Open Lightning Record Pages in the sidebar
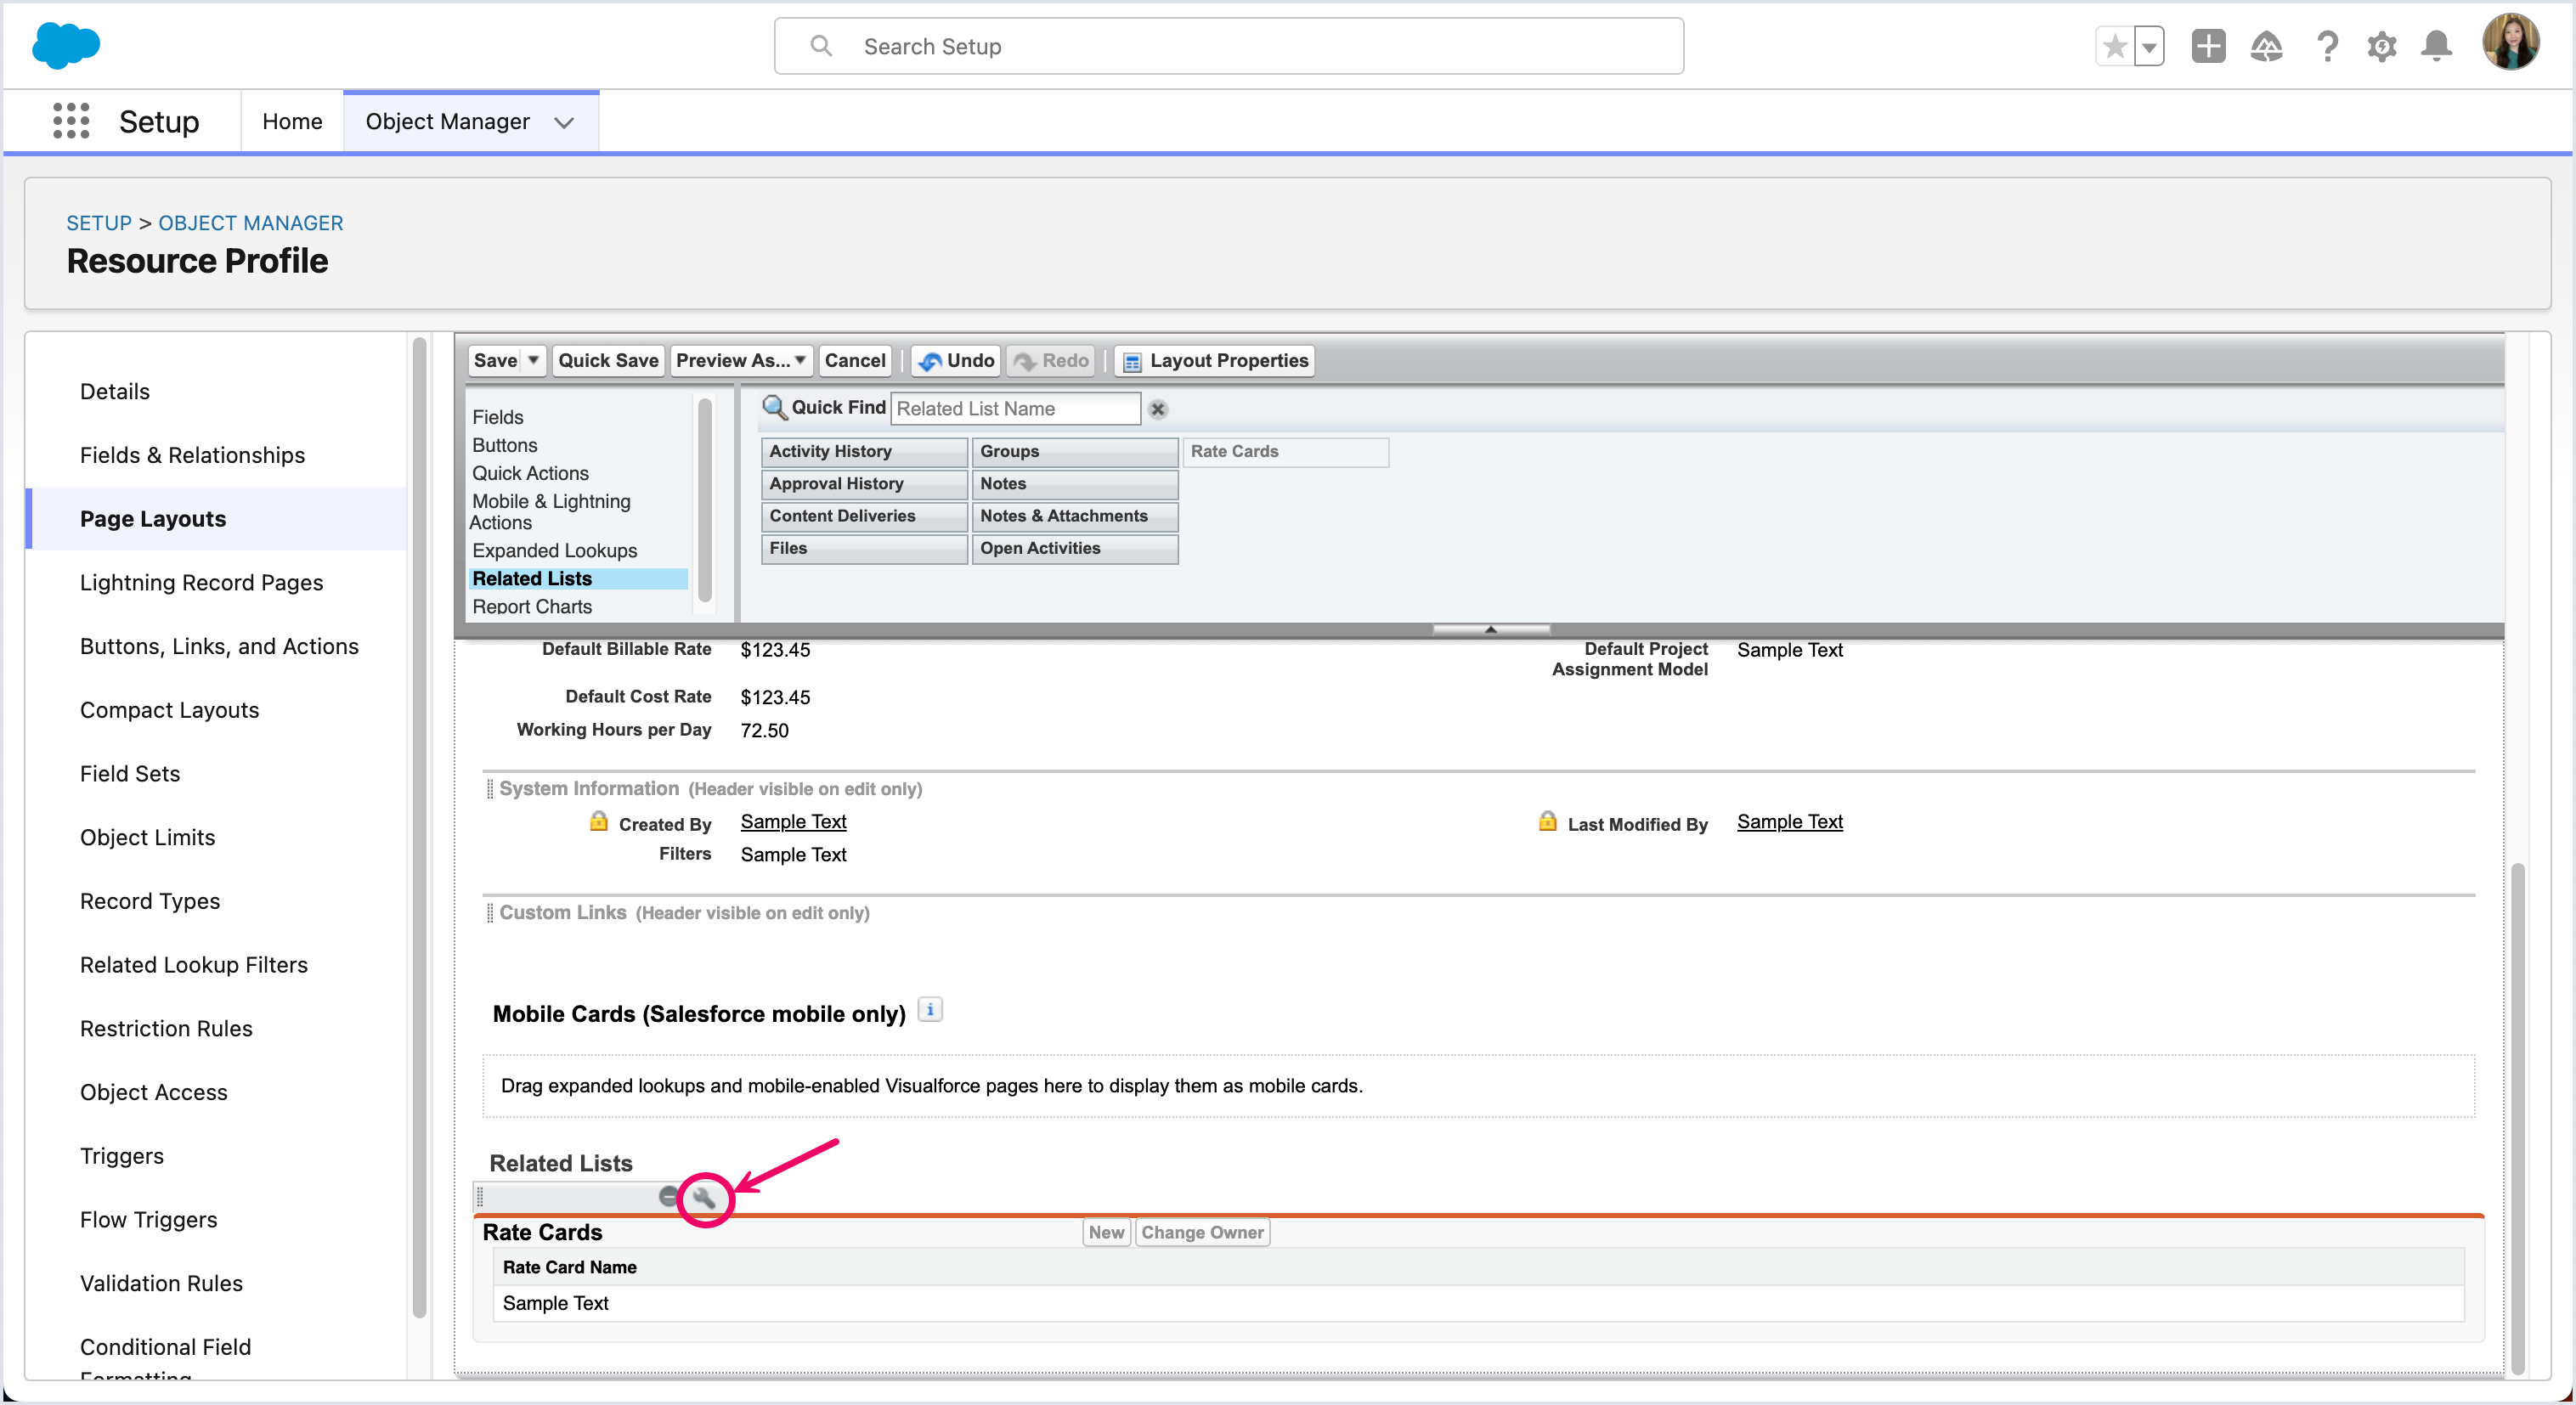Viewport: 2576px width, 1405px height. click(201, 582)
